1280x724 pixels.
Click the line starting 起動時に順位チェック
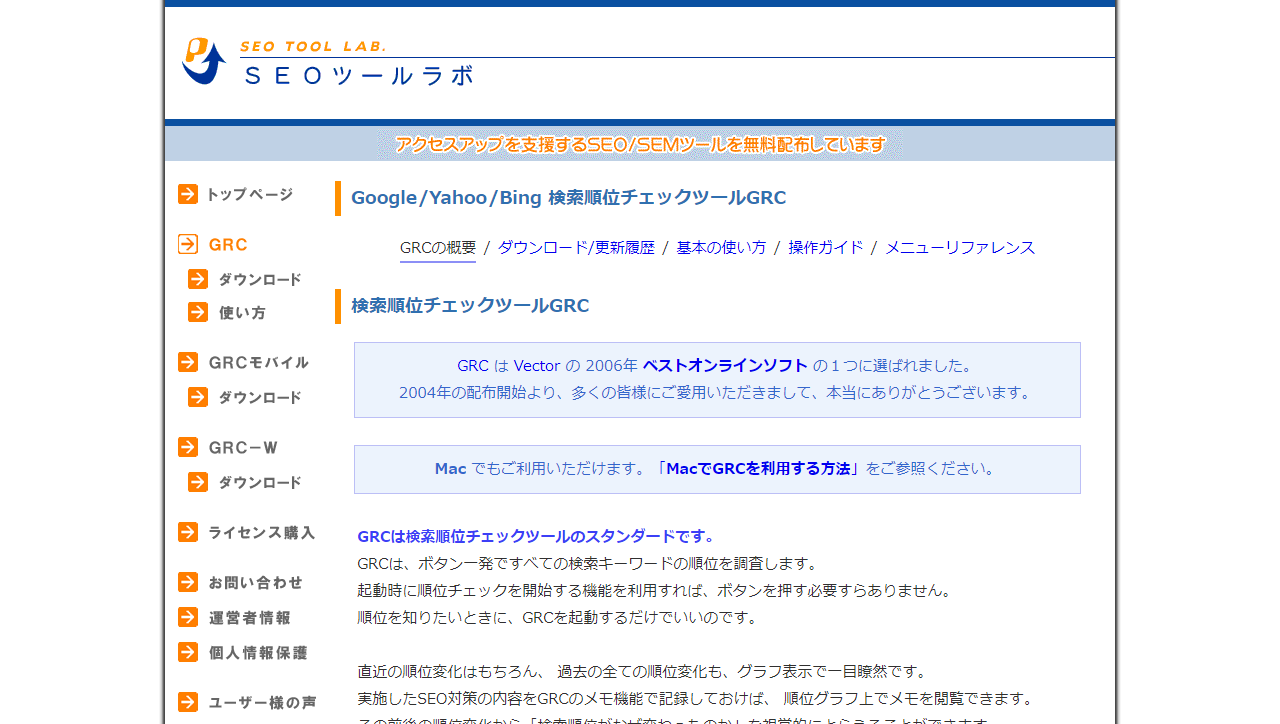654,591
